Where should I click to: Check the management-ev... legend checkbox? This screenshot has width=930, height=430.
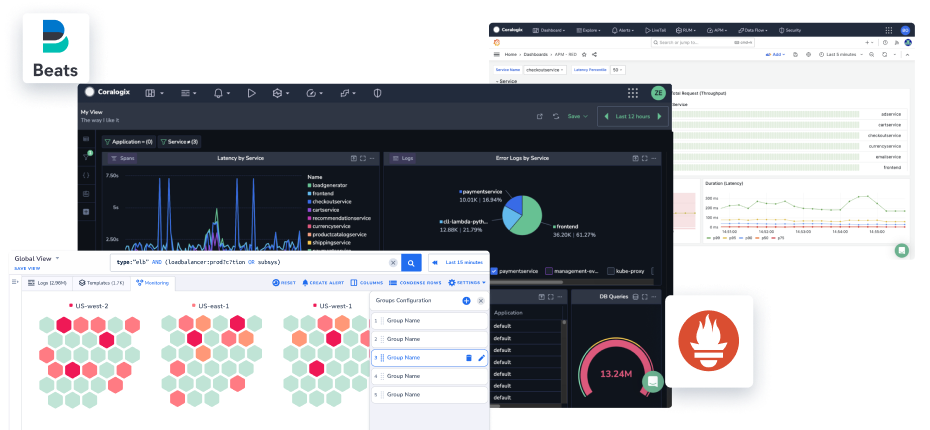(x=549, y=271)
